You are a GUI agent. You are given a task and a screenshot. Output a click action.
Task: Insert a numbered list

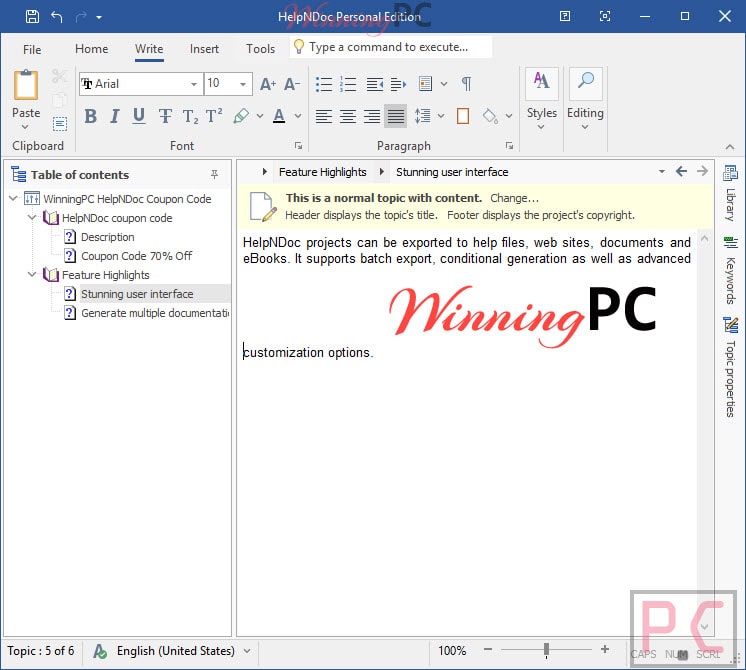348,84
